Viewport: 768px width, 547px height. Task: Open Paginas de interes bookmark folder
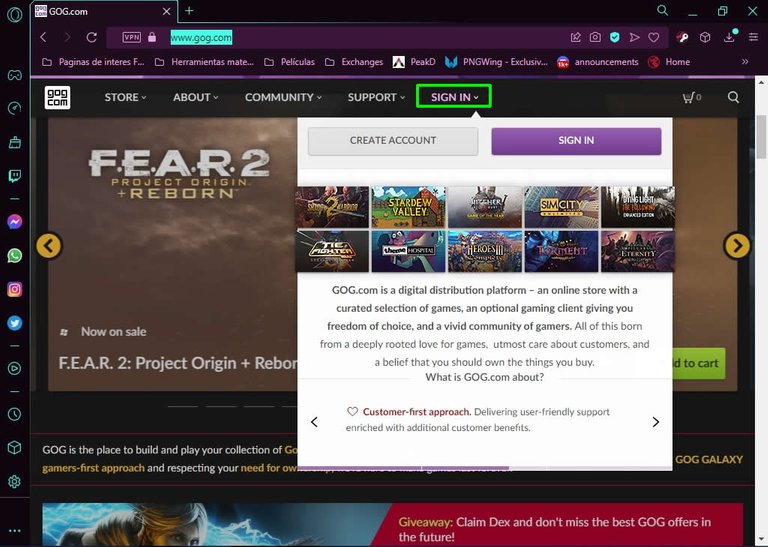point(93,62)
